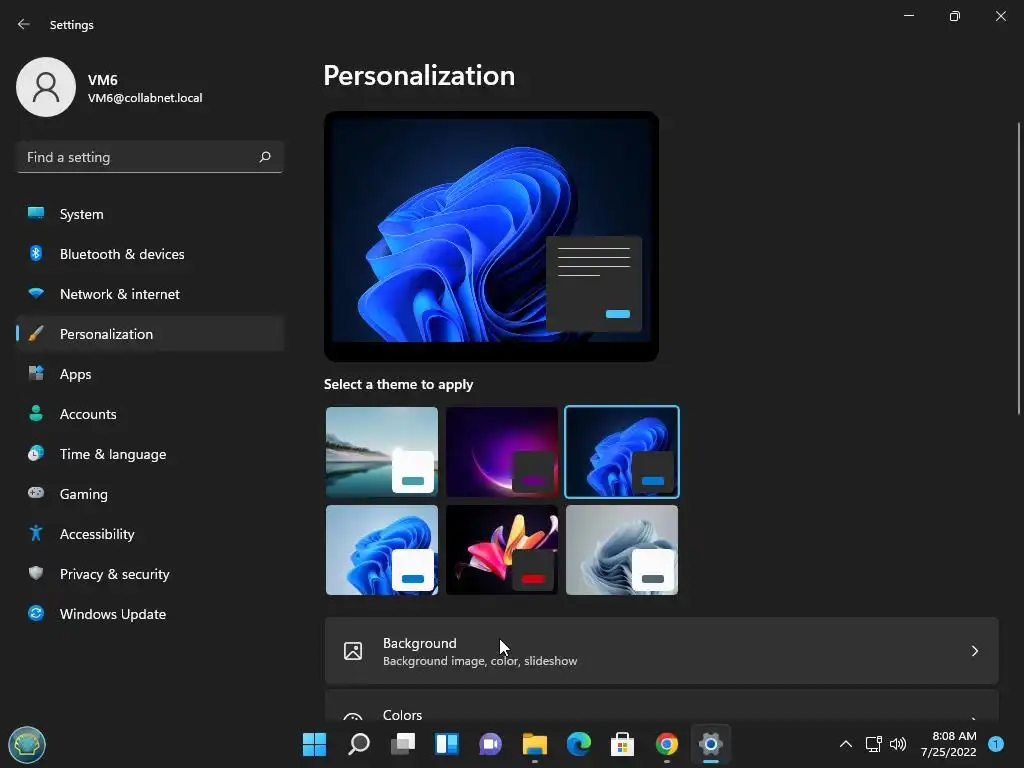Open Network & internet settings

(x=150, y=294)
